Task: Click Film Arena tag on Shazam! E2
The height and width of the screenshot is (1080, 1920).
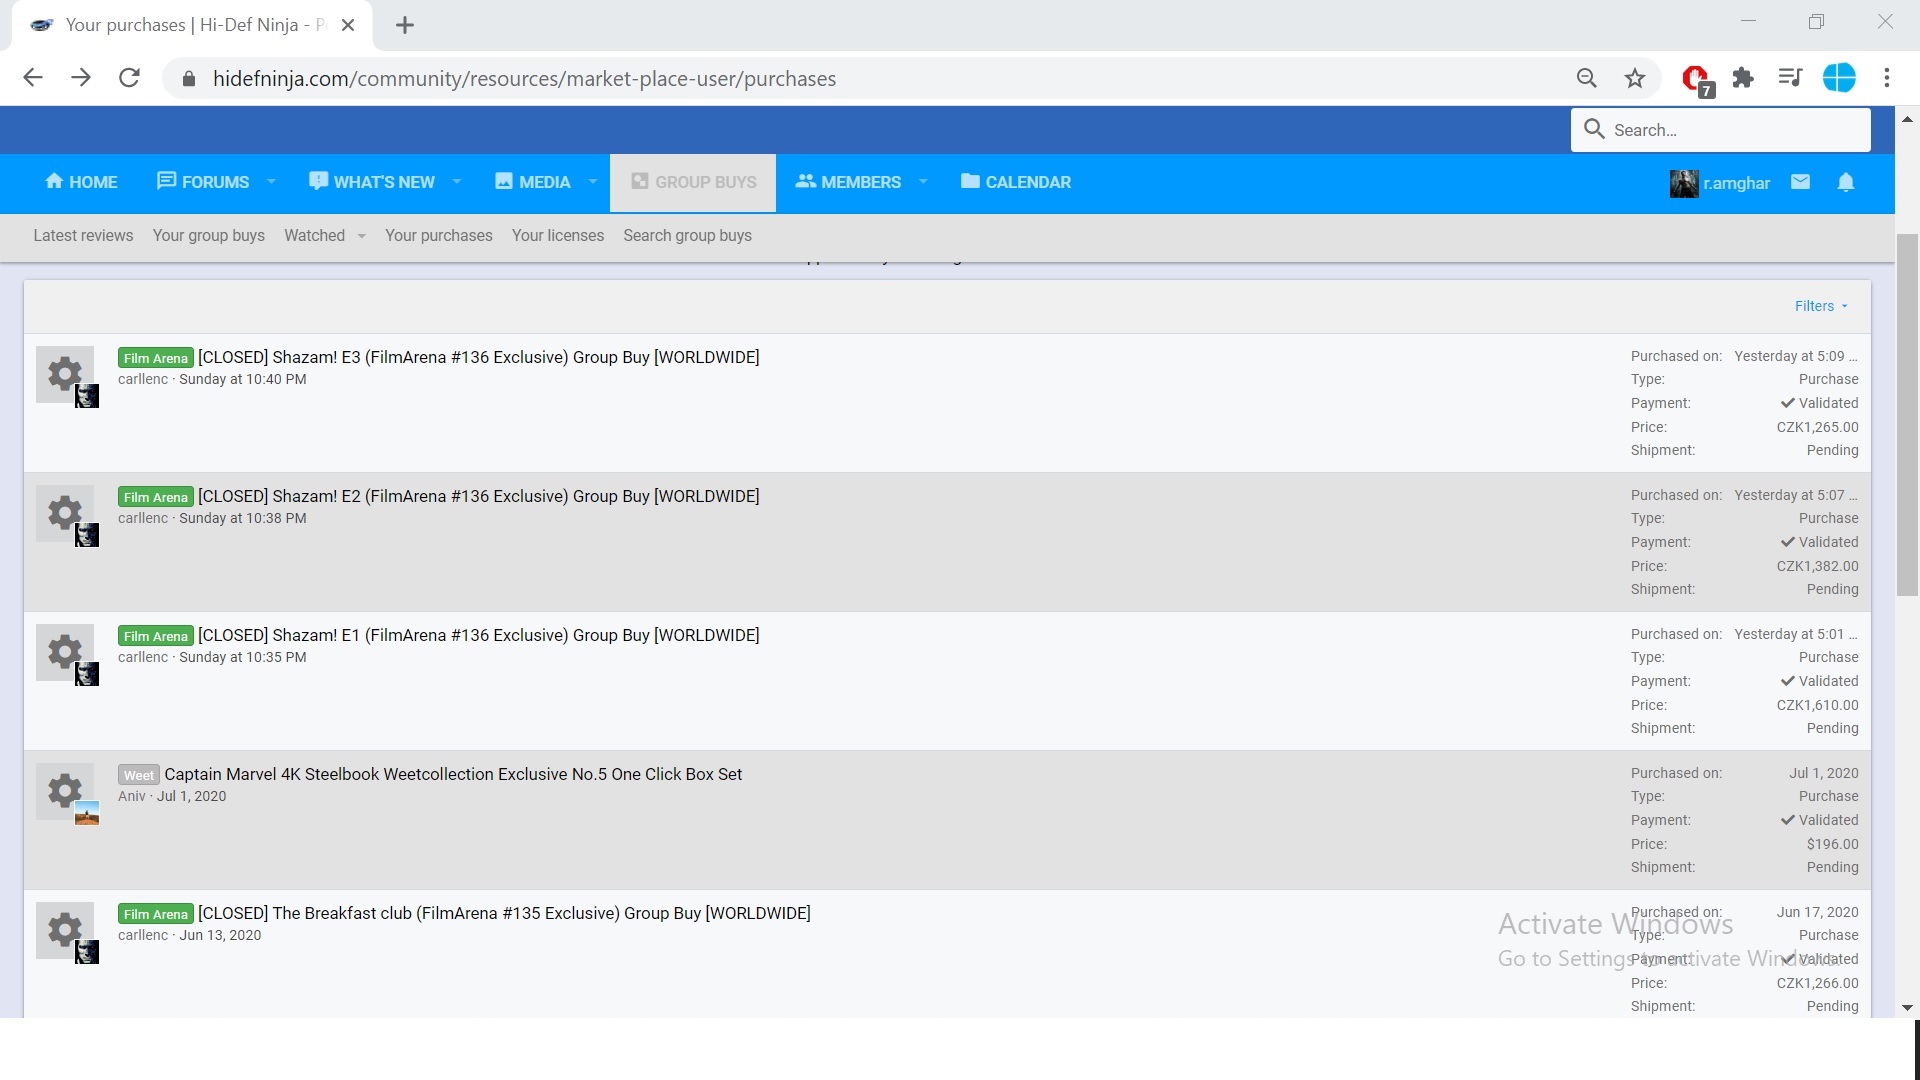Action: pyautogui.click(x=156, y=497)
